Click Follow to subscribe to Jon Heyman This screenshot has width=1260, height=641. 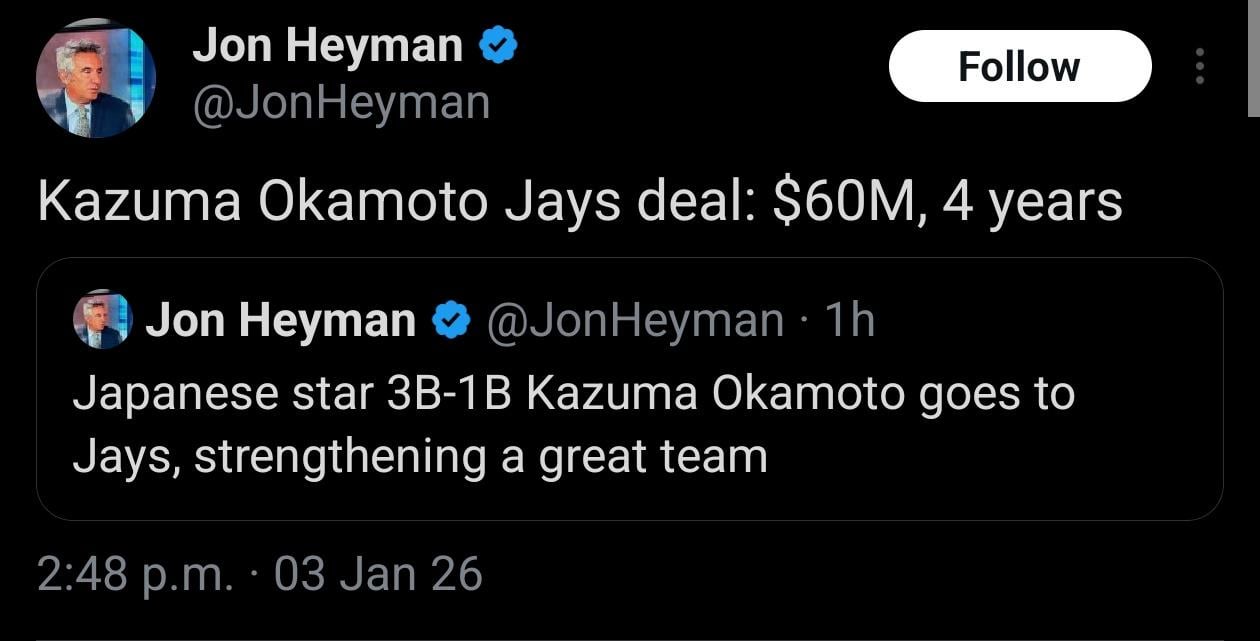pos(1019,66)
